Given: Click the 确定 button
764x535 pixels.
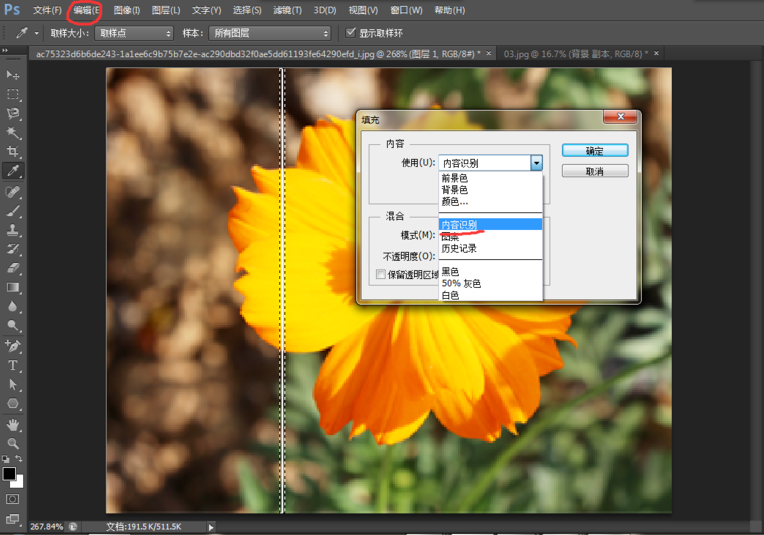Looking at the screenshot, I should tap(594, 150).
